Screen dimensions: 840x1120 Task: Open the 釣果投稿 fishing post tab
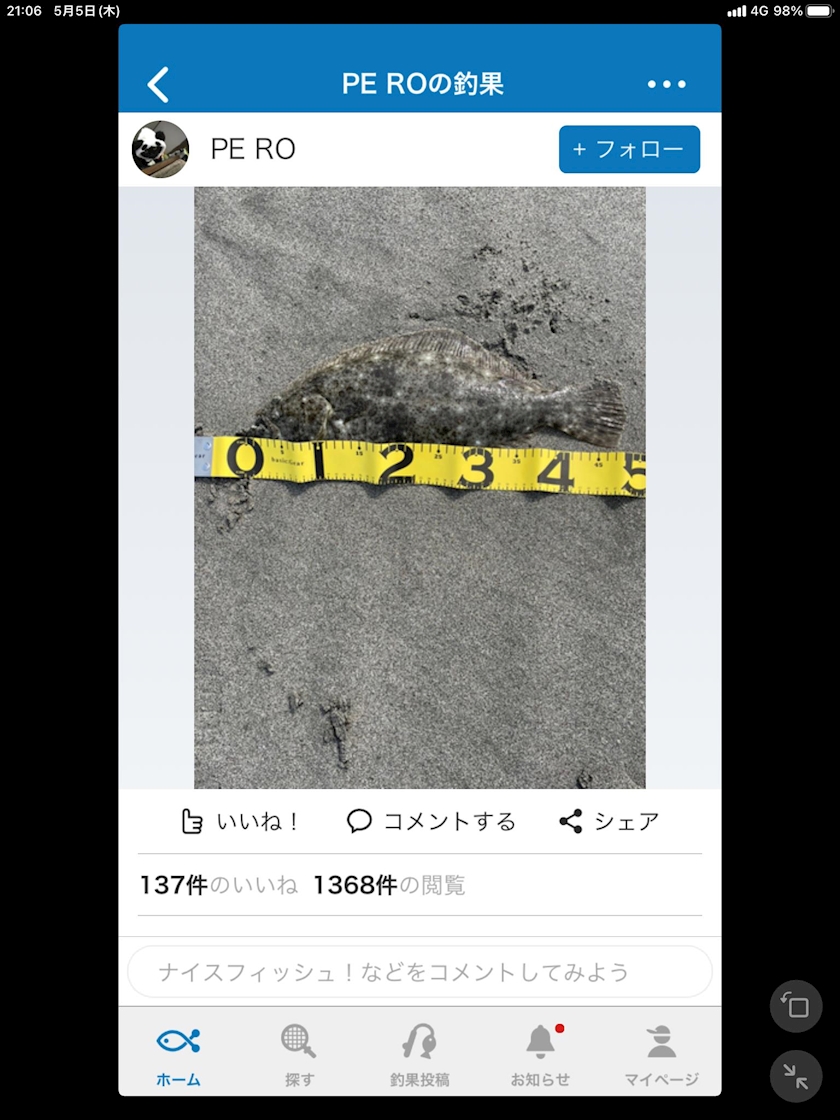tap(419, 1055)
